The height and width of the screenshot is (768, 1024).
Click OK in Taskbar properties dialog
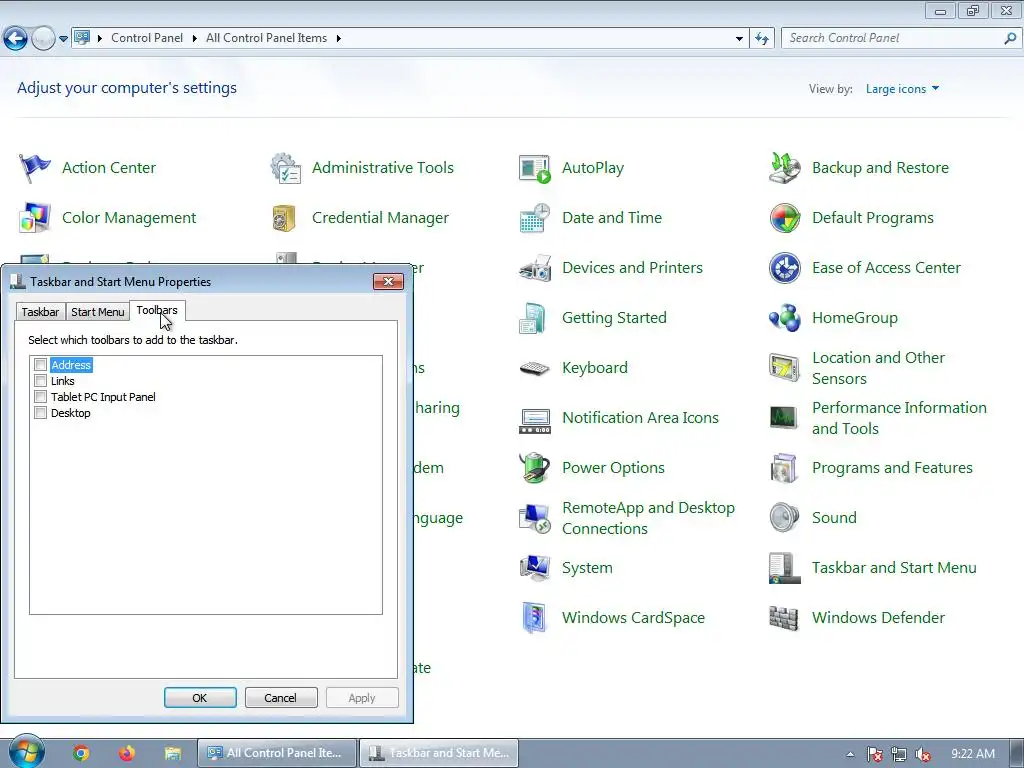(x=200, y=697)
